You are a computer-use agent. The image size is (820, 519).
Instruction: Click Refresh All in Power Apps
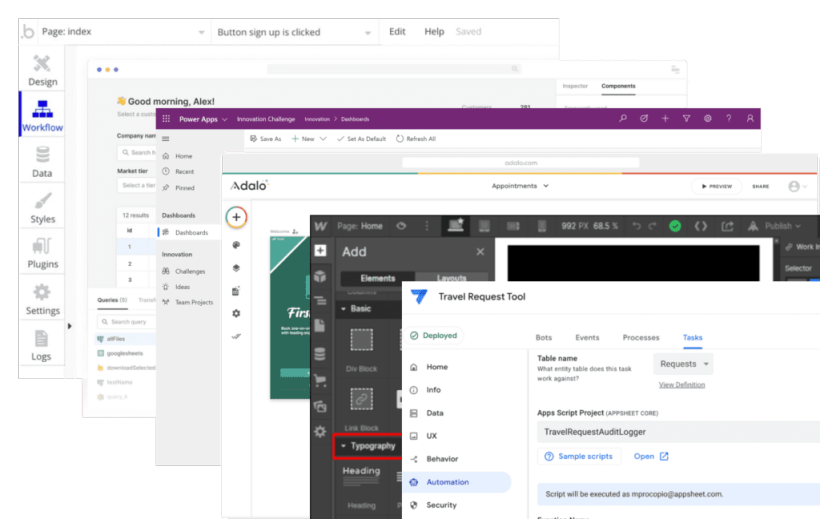pyautogui.click(x=416, y=139)
